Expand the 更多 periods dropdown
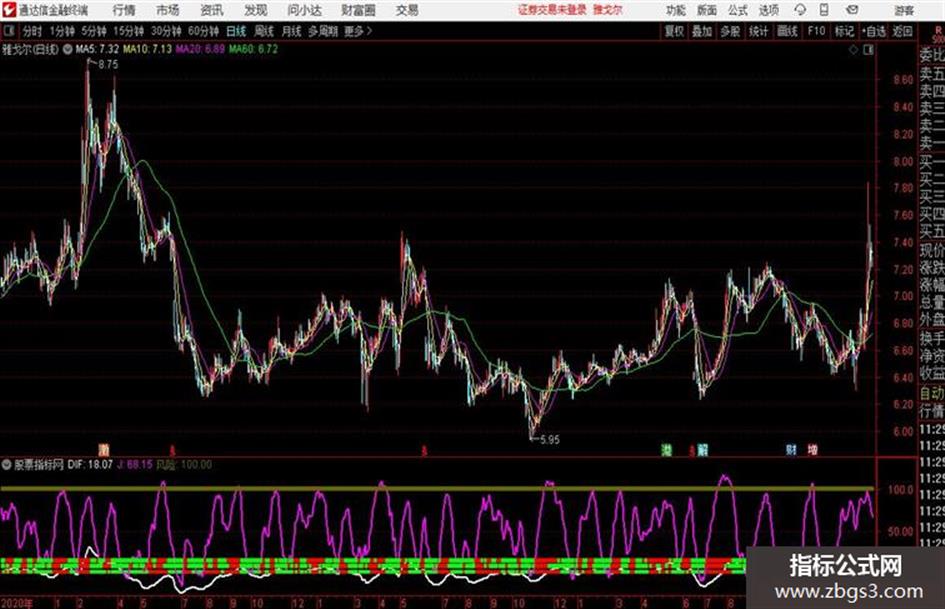Viewport: 945px width, 609px height. point(358,31)
